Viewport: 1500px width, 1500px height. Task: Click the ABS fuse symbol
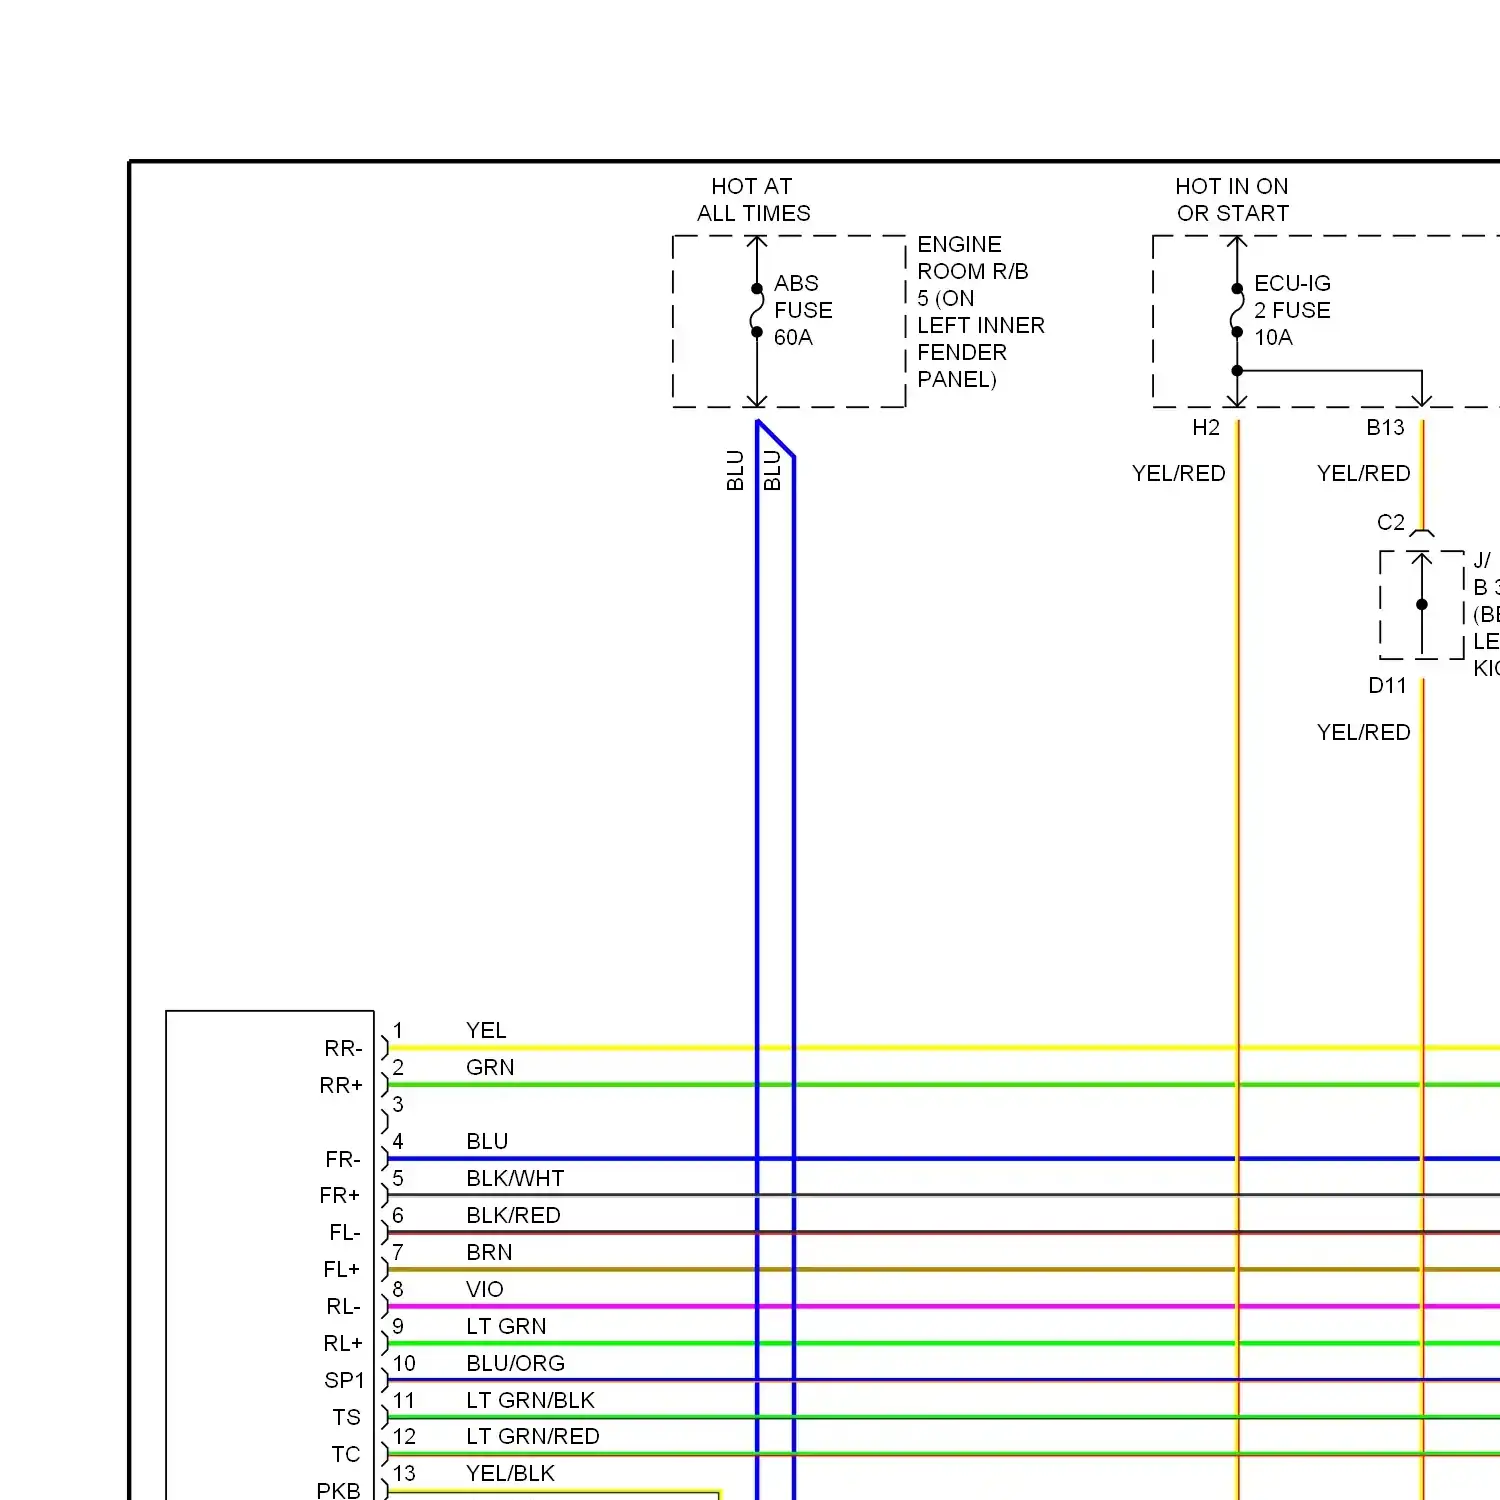[757, 311]
